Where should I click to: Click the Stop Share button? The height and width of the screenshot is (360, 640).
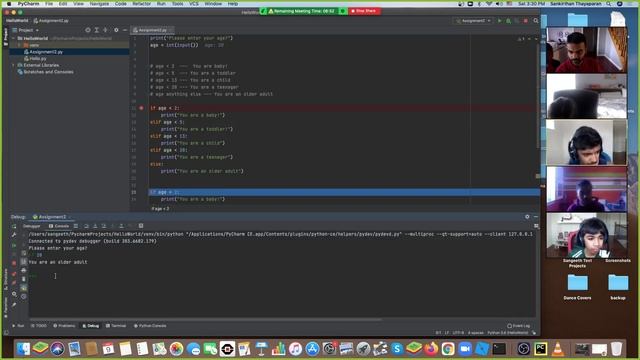point(364,11)
